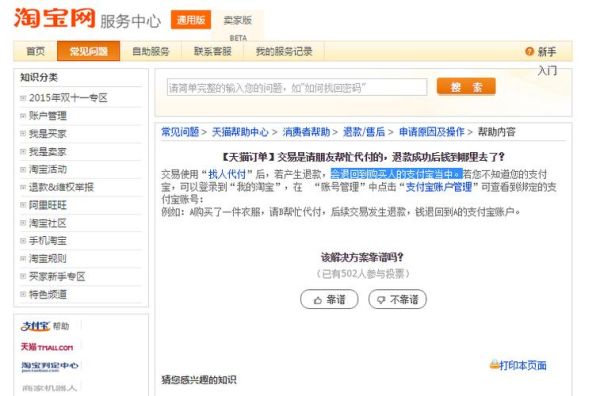This screenshot has width=600, height=396.
Task: Open the 支付宝账户管理 link in article
Action: point(439,187)
